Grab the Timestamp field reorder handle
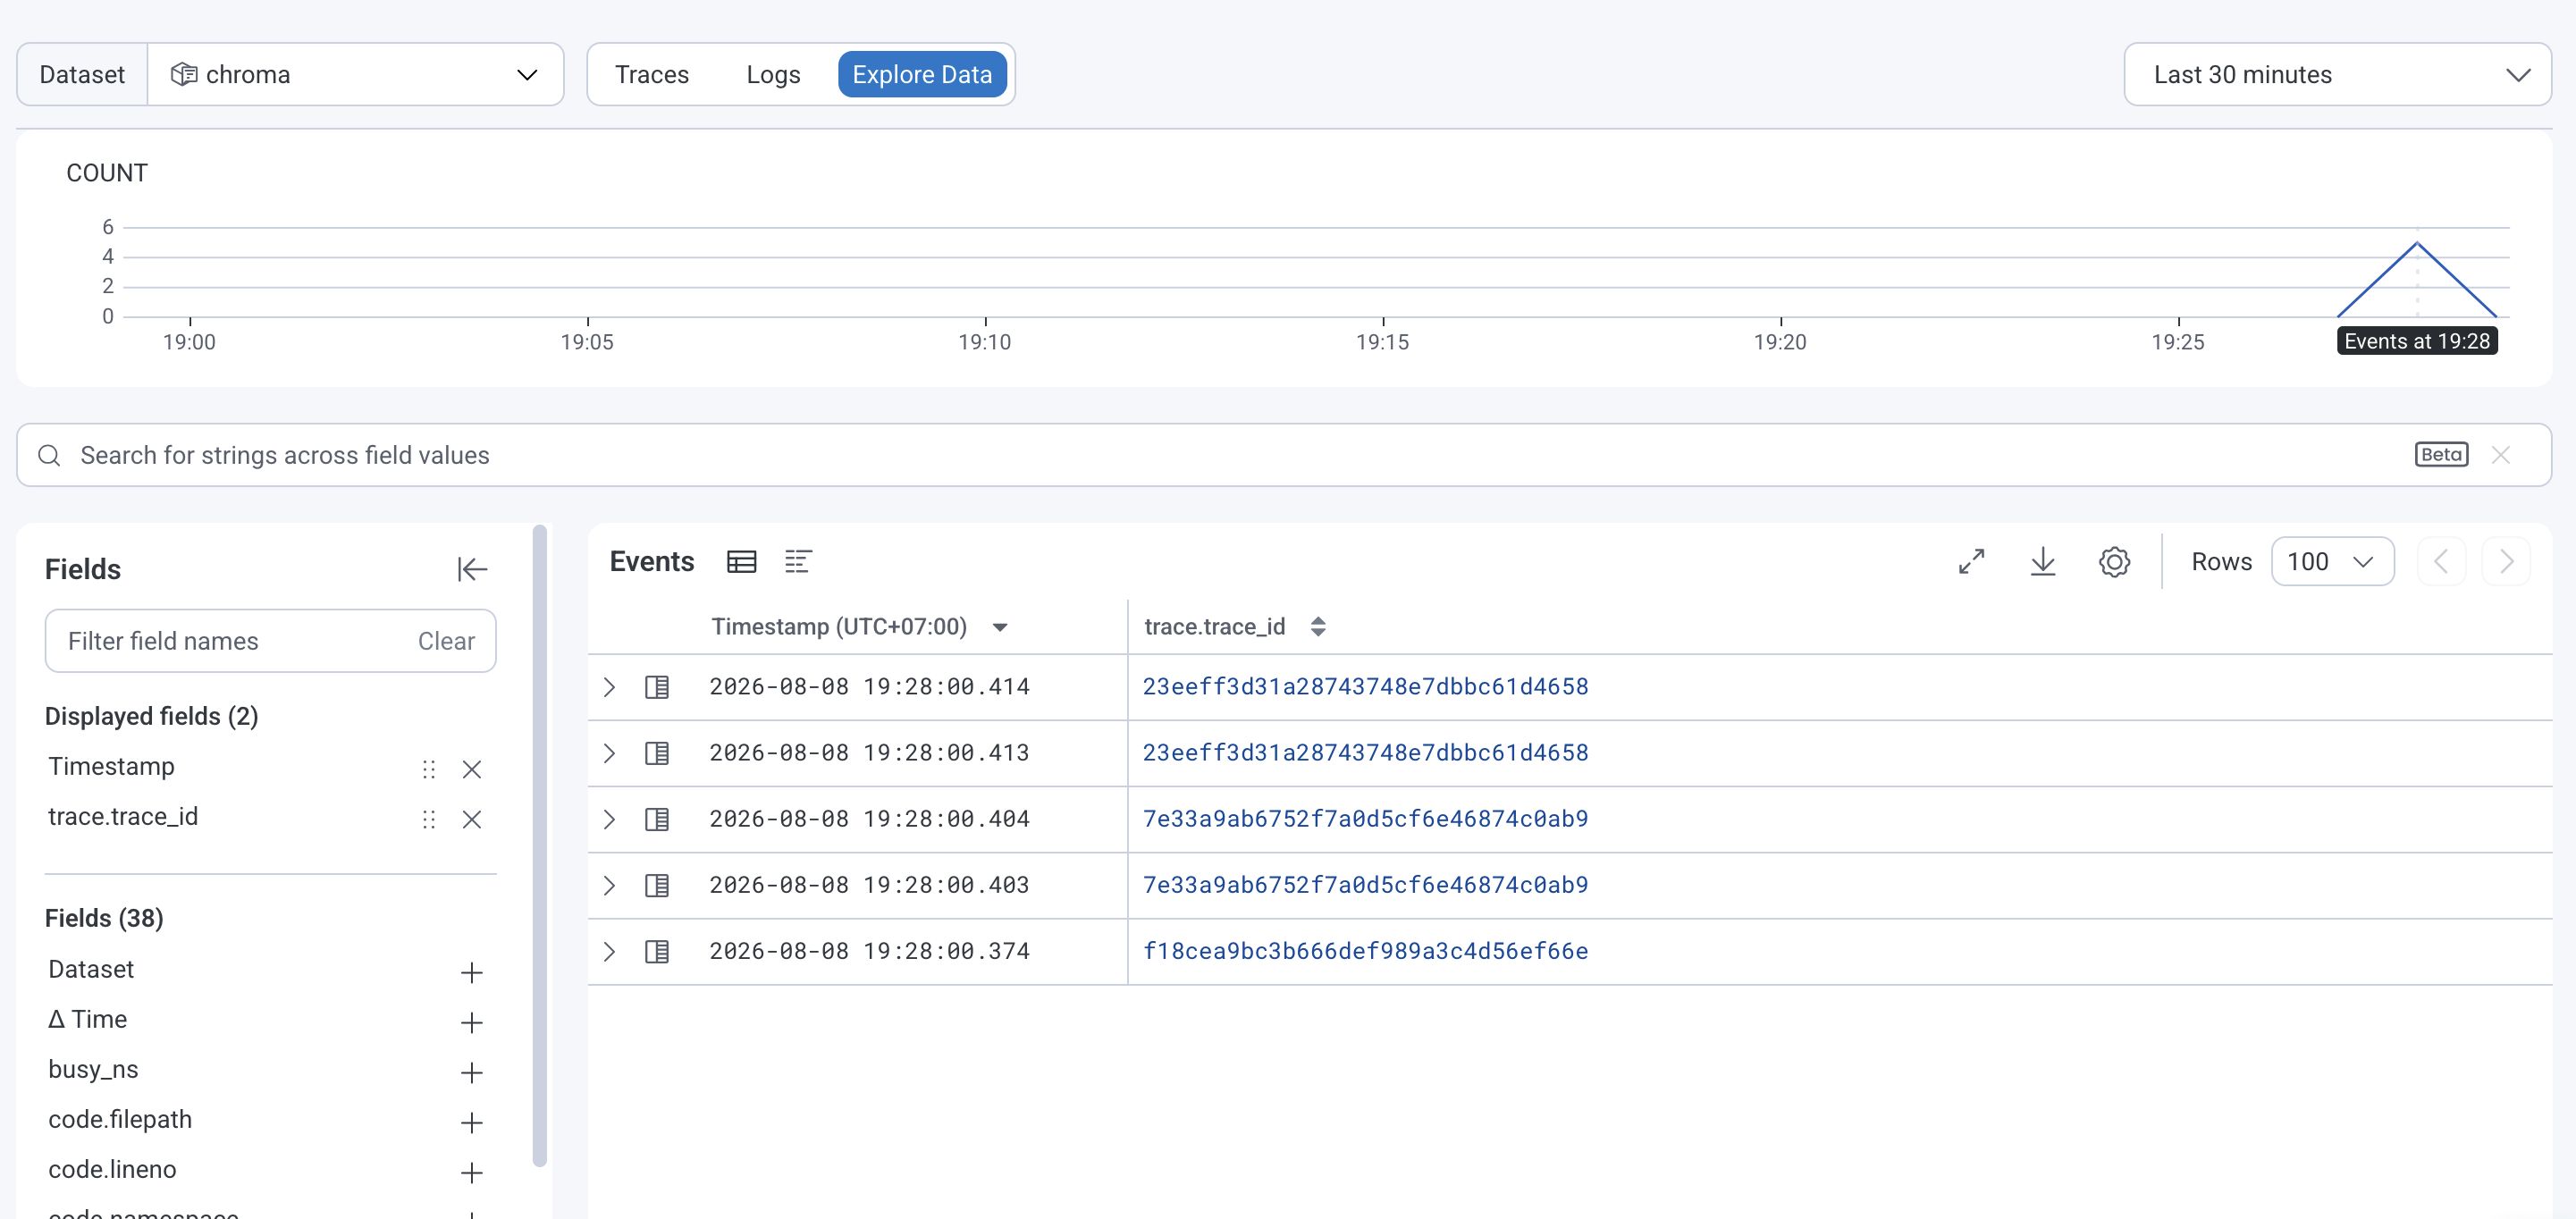Viewport: 2576px width, 1219px height. pos(429,769)
